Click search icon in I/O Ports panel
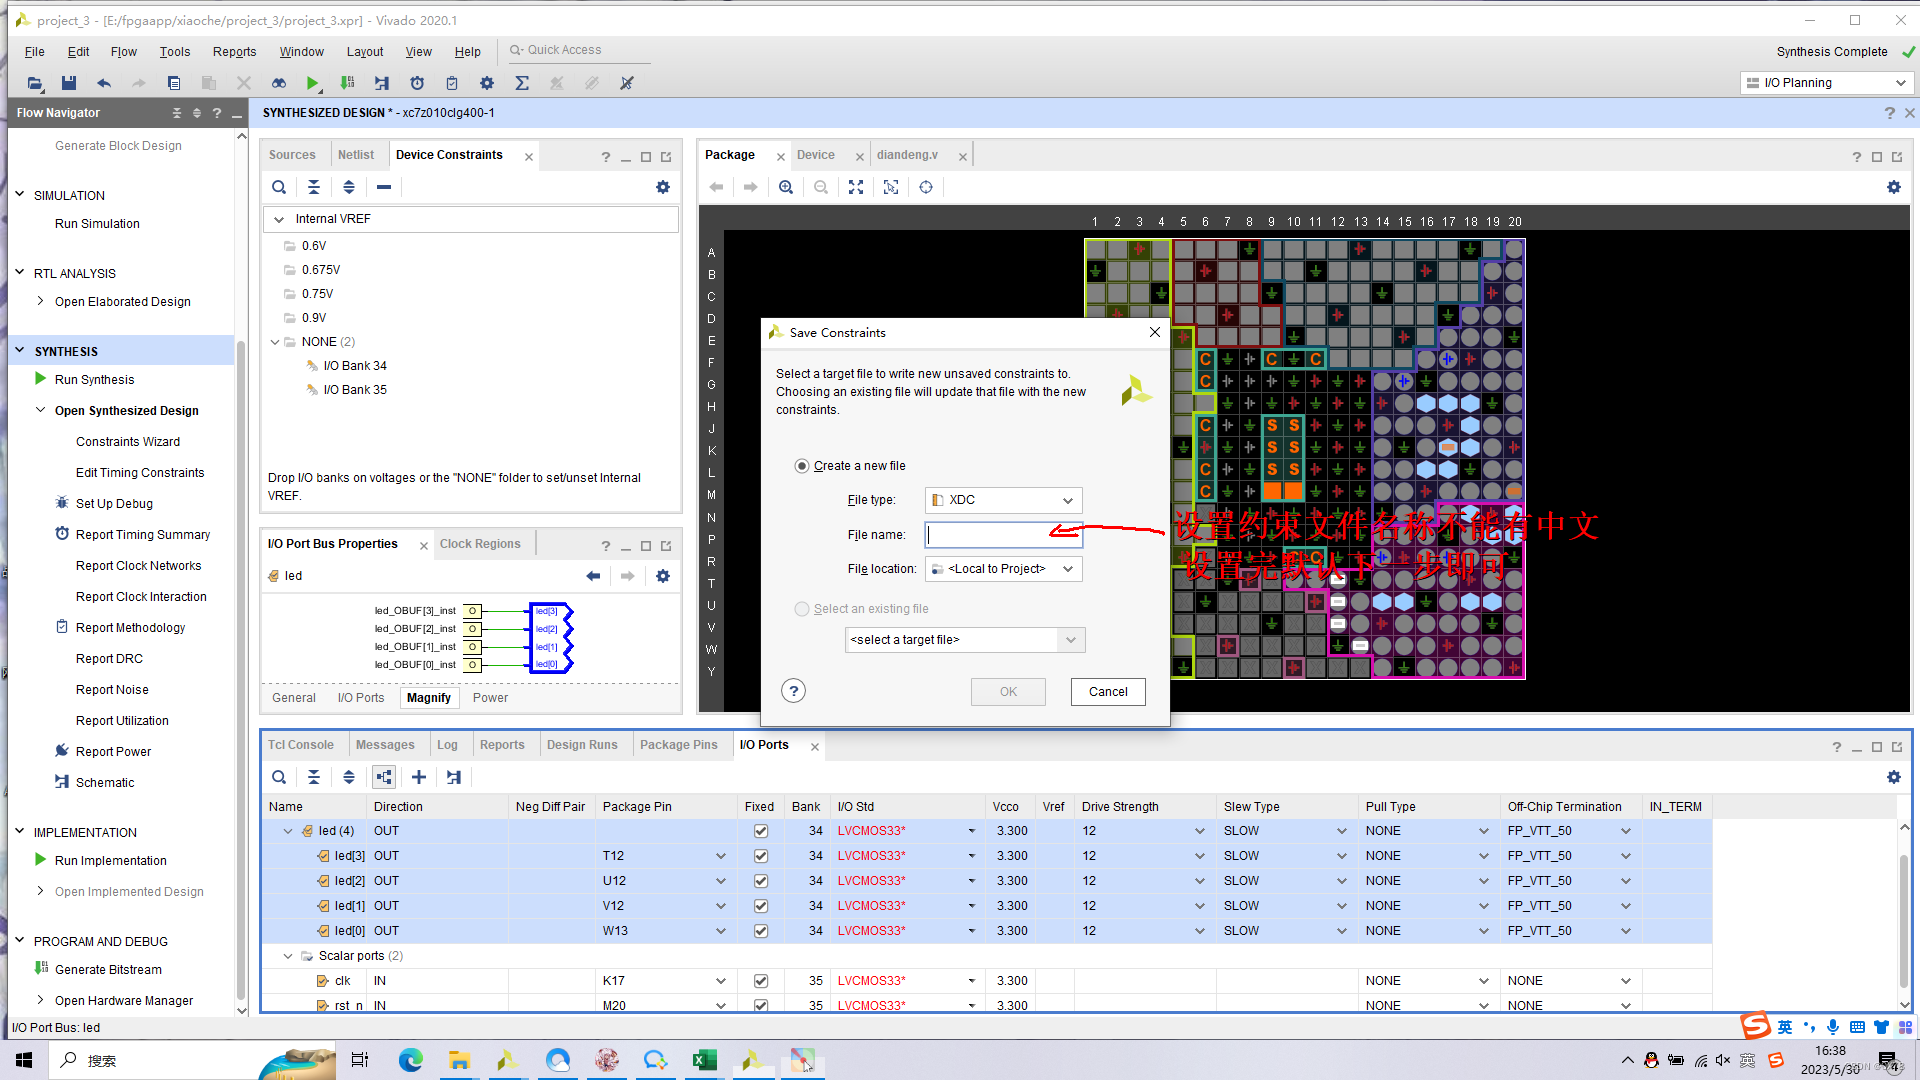The image size is (1920, 1080). (x=279, y=777)
